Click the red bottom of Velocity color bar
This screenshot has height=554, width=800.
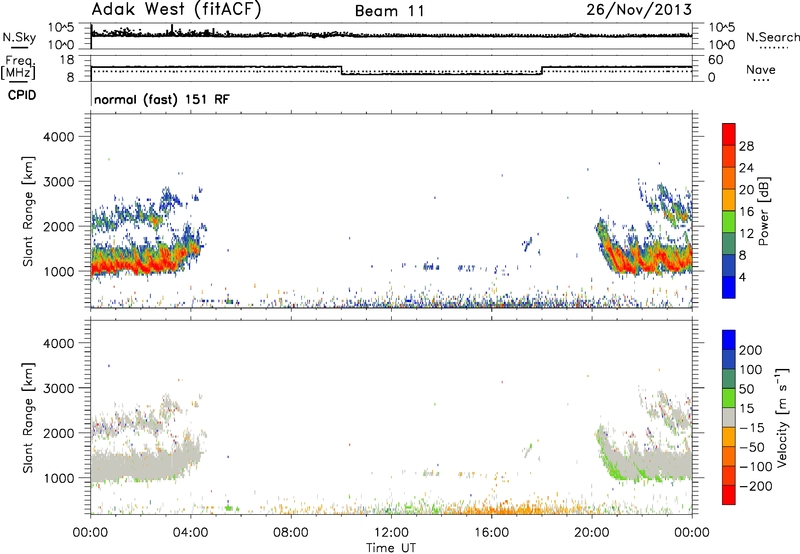[729, 495]
